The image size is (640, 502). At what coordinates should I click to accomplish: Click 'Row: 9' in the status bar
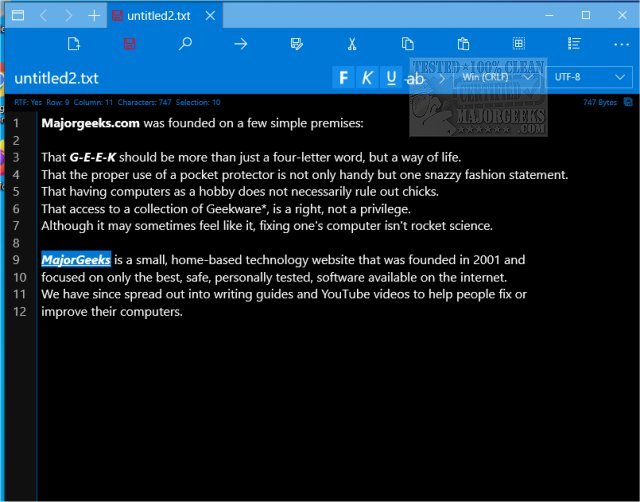[58, 102]
